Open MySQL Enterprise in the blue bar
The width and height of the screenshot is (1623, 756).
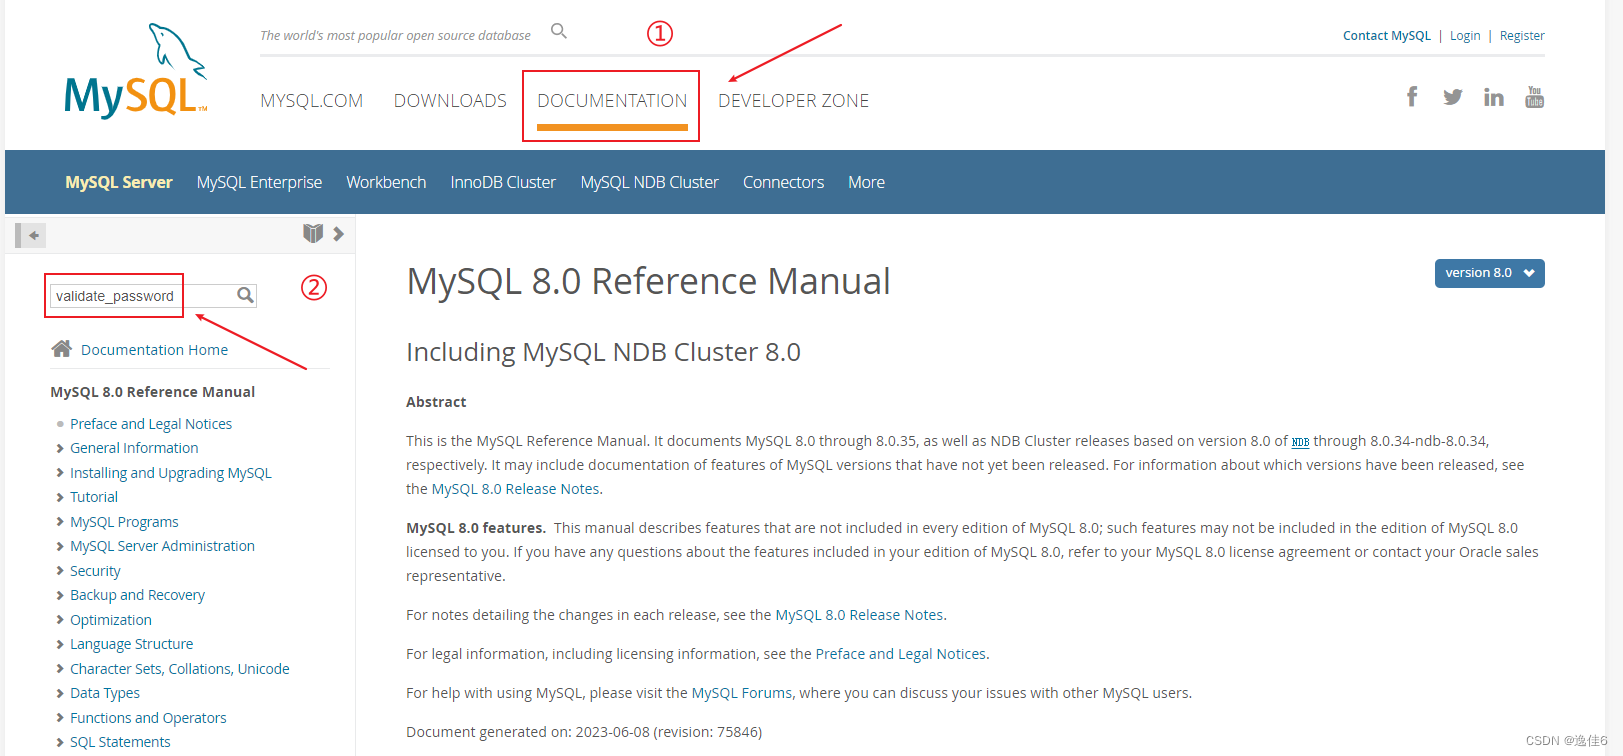[259, 182]
